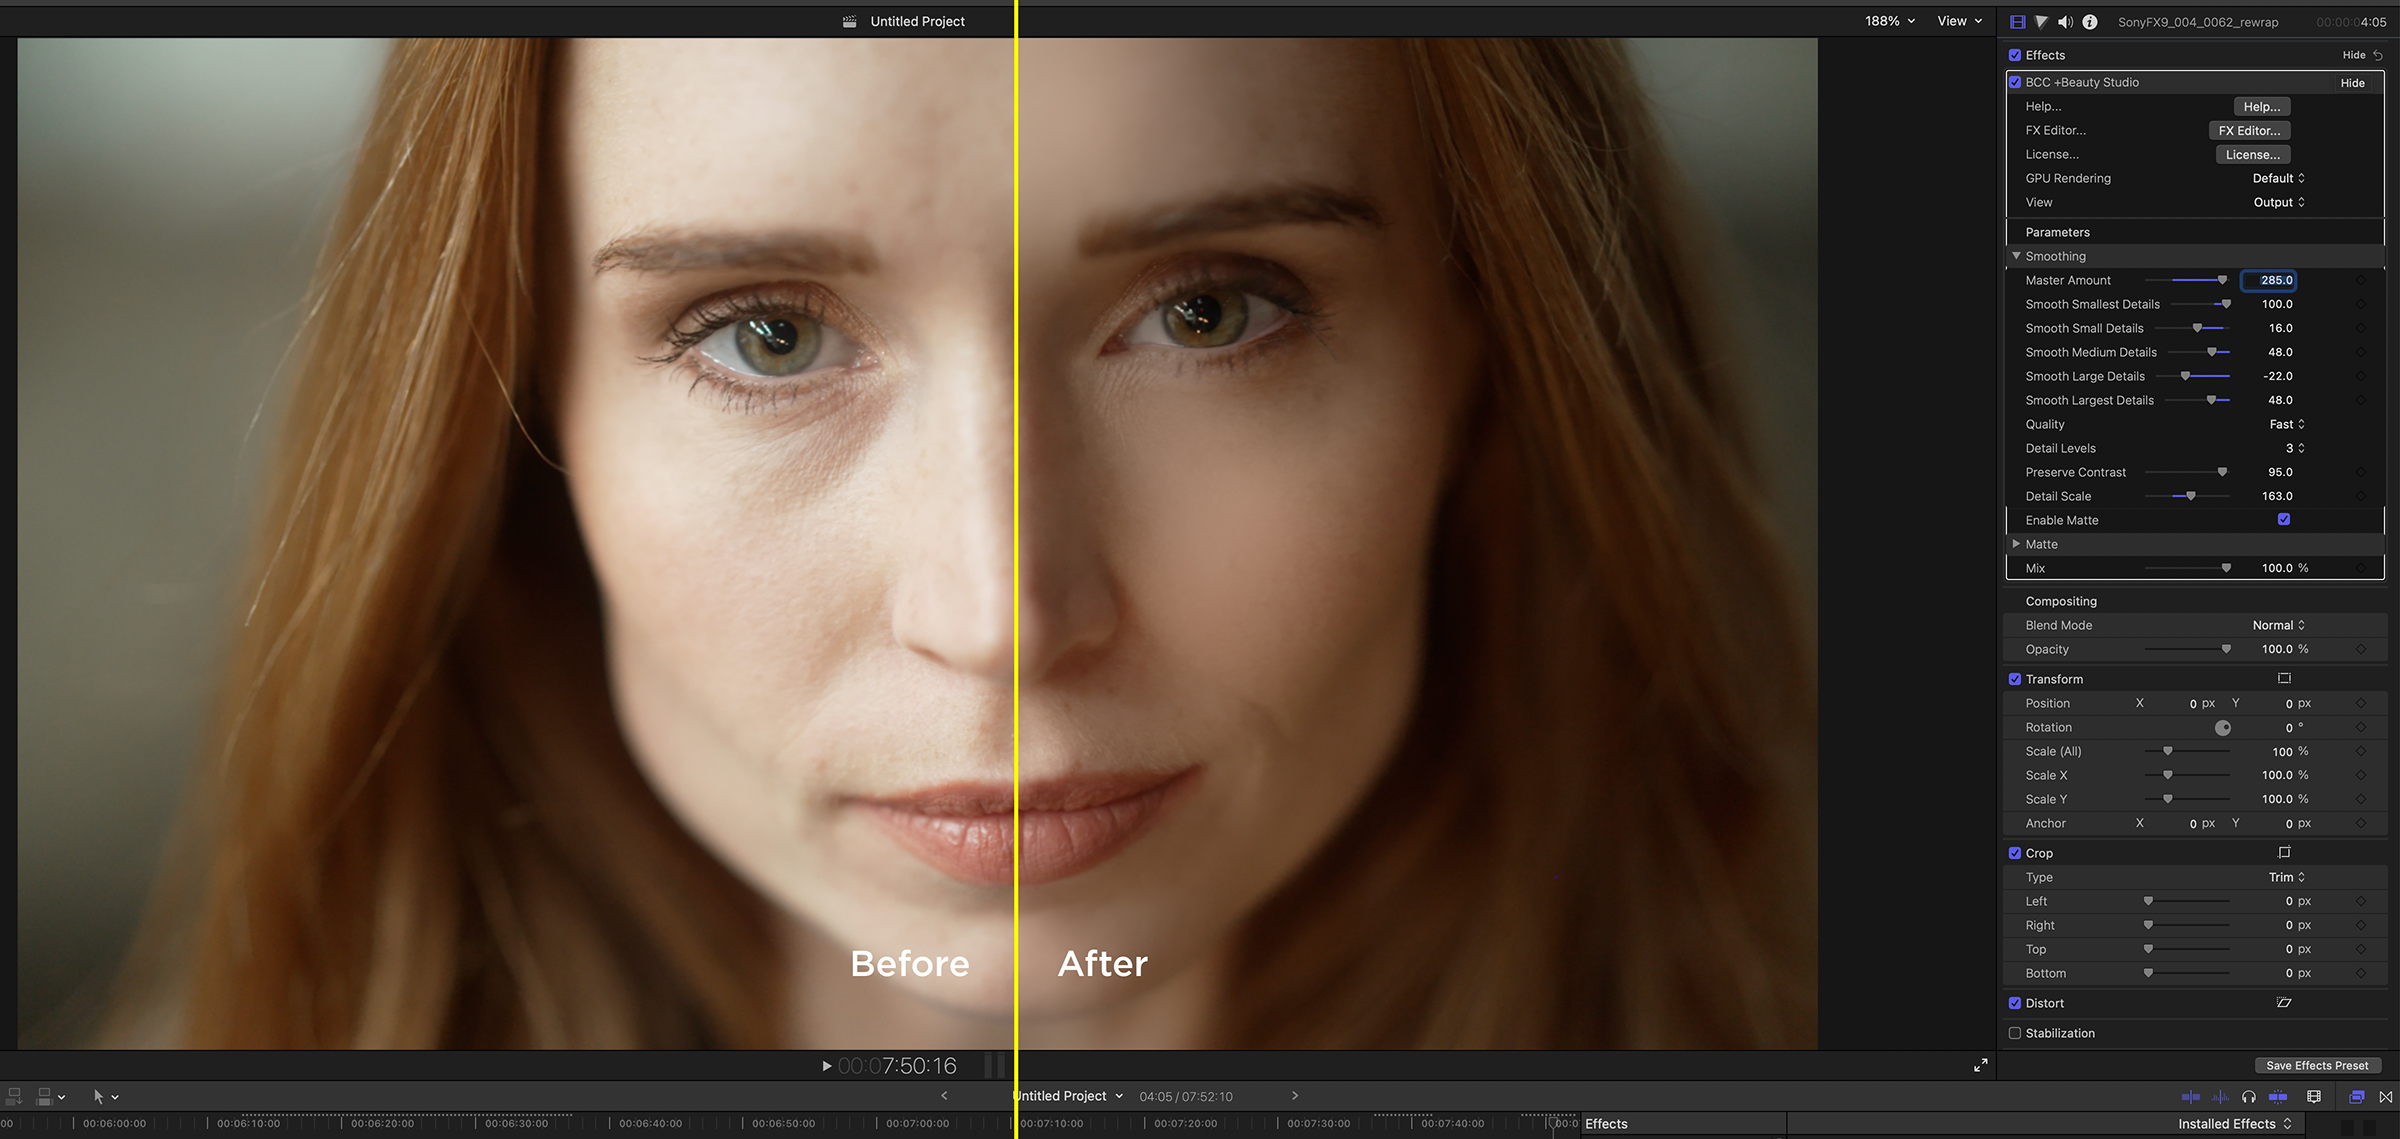Open the GPU Rendering Default dropdown

click(x=2278, y=179)
